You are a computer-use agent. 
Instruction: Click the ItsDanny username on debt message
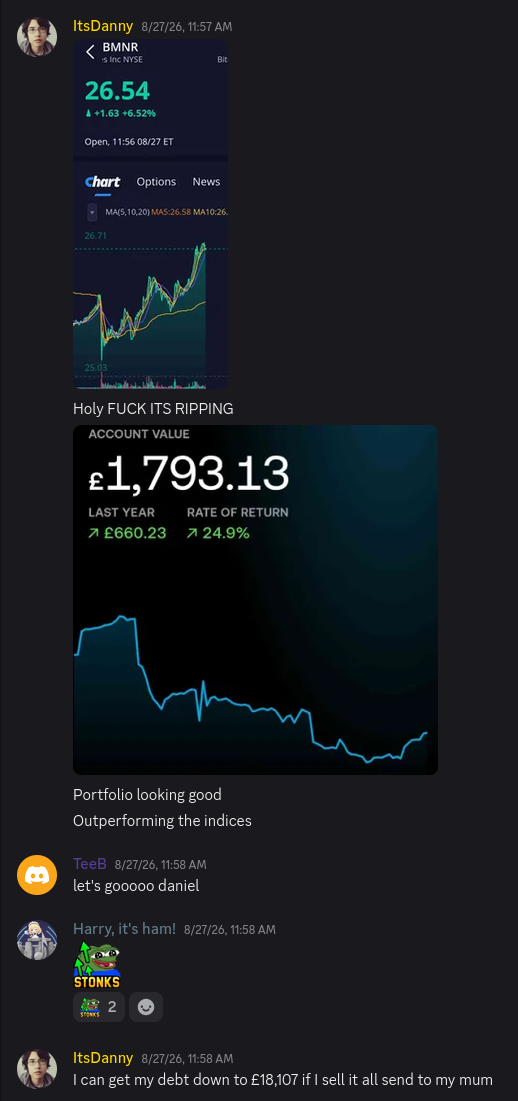pyautogui.click(x=103, y=1057)
